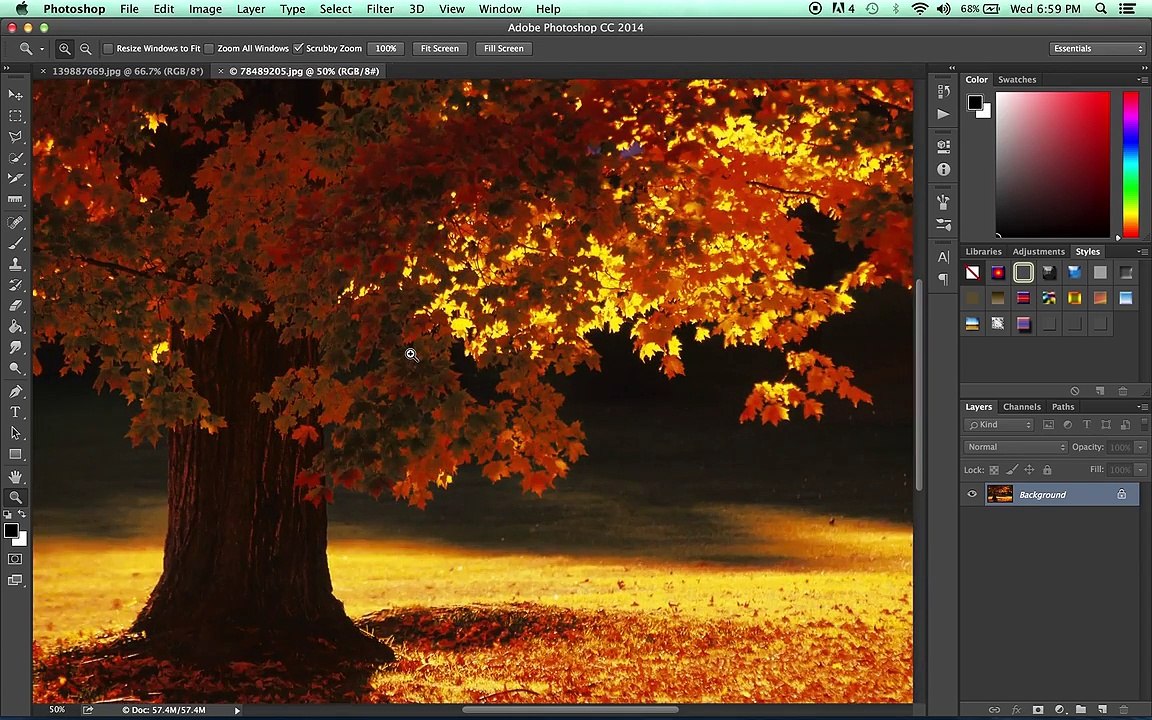1152x720 pixels.
Task: Open status bar document info arrow
Action: coord(237,710)
